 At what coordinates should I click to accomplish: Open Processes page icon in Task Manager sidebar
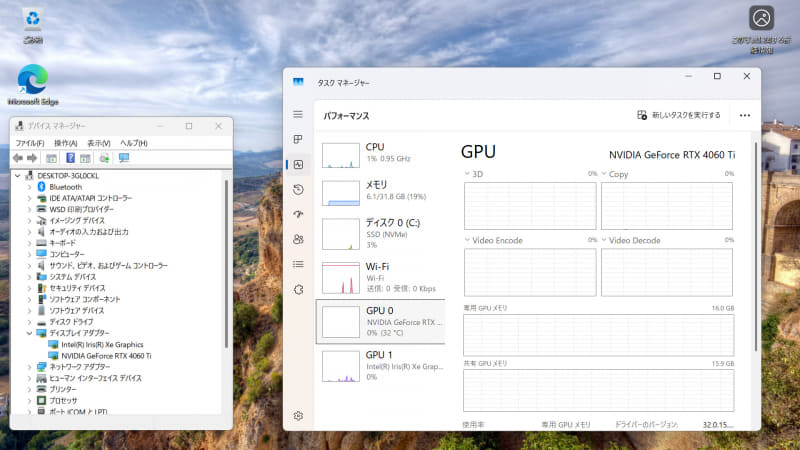pyautogui.click(x=298, y=139)
